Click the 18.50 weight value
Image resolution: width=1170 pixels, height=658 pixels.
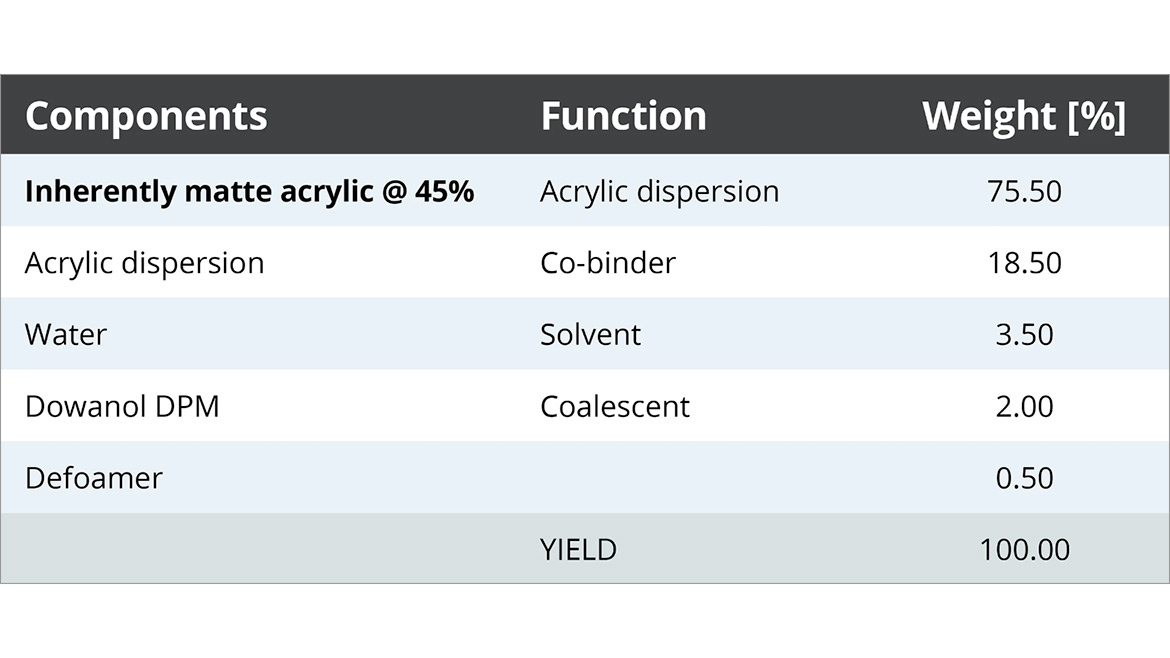(x=1024, y=263)
